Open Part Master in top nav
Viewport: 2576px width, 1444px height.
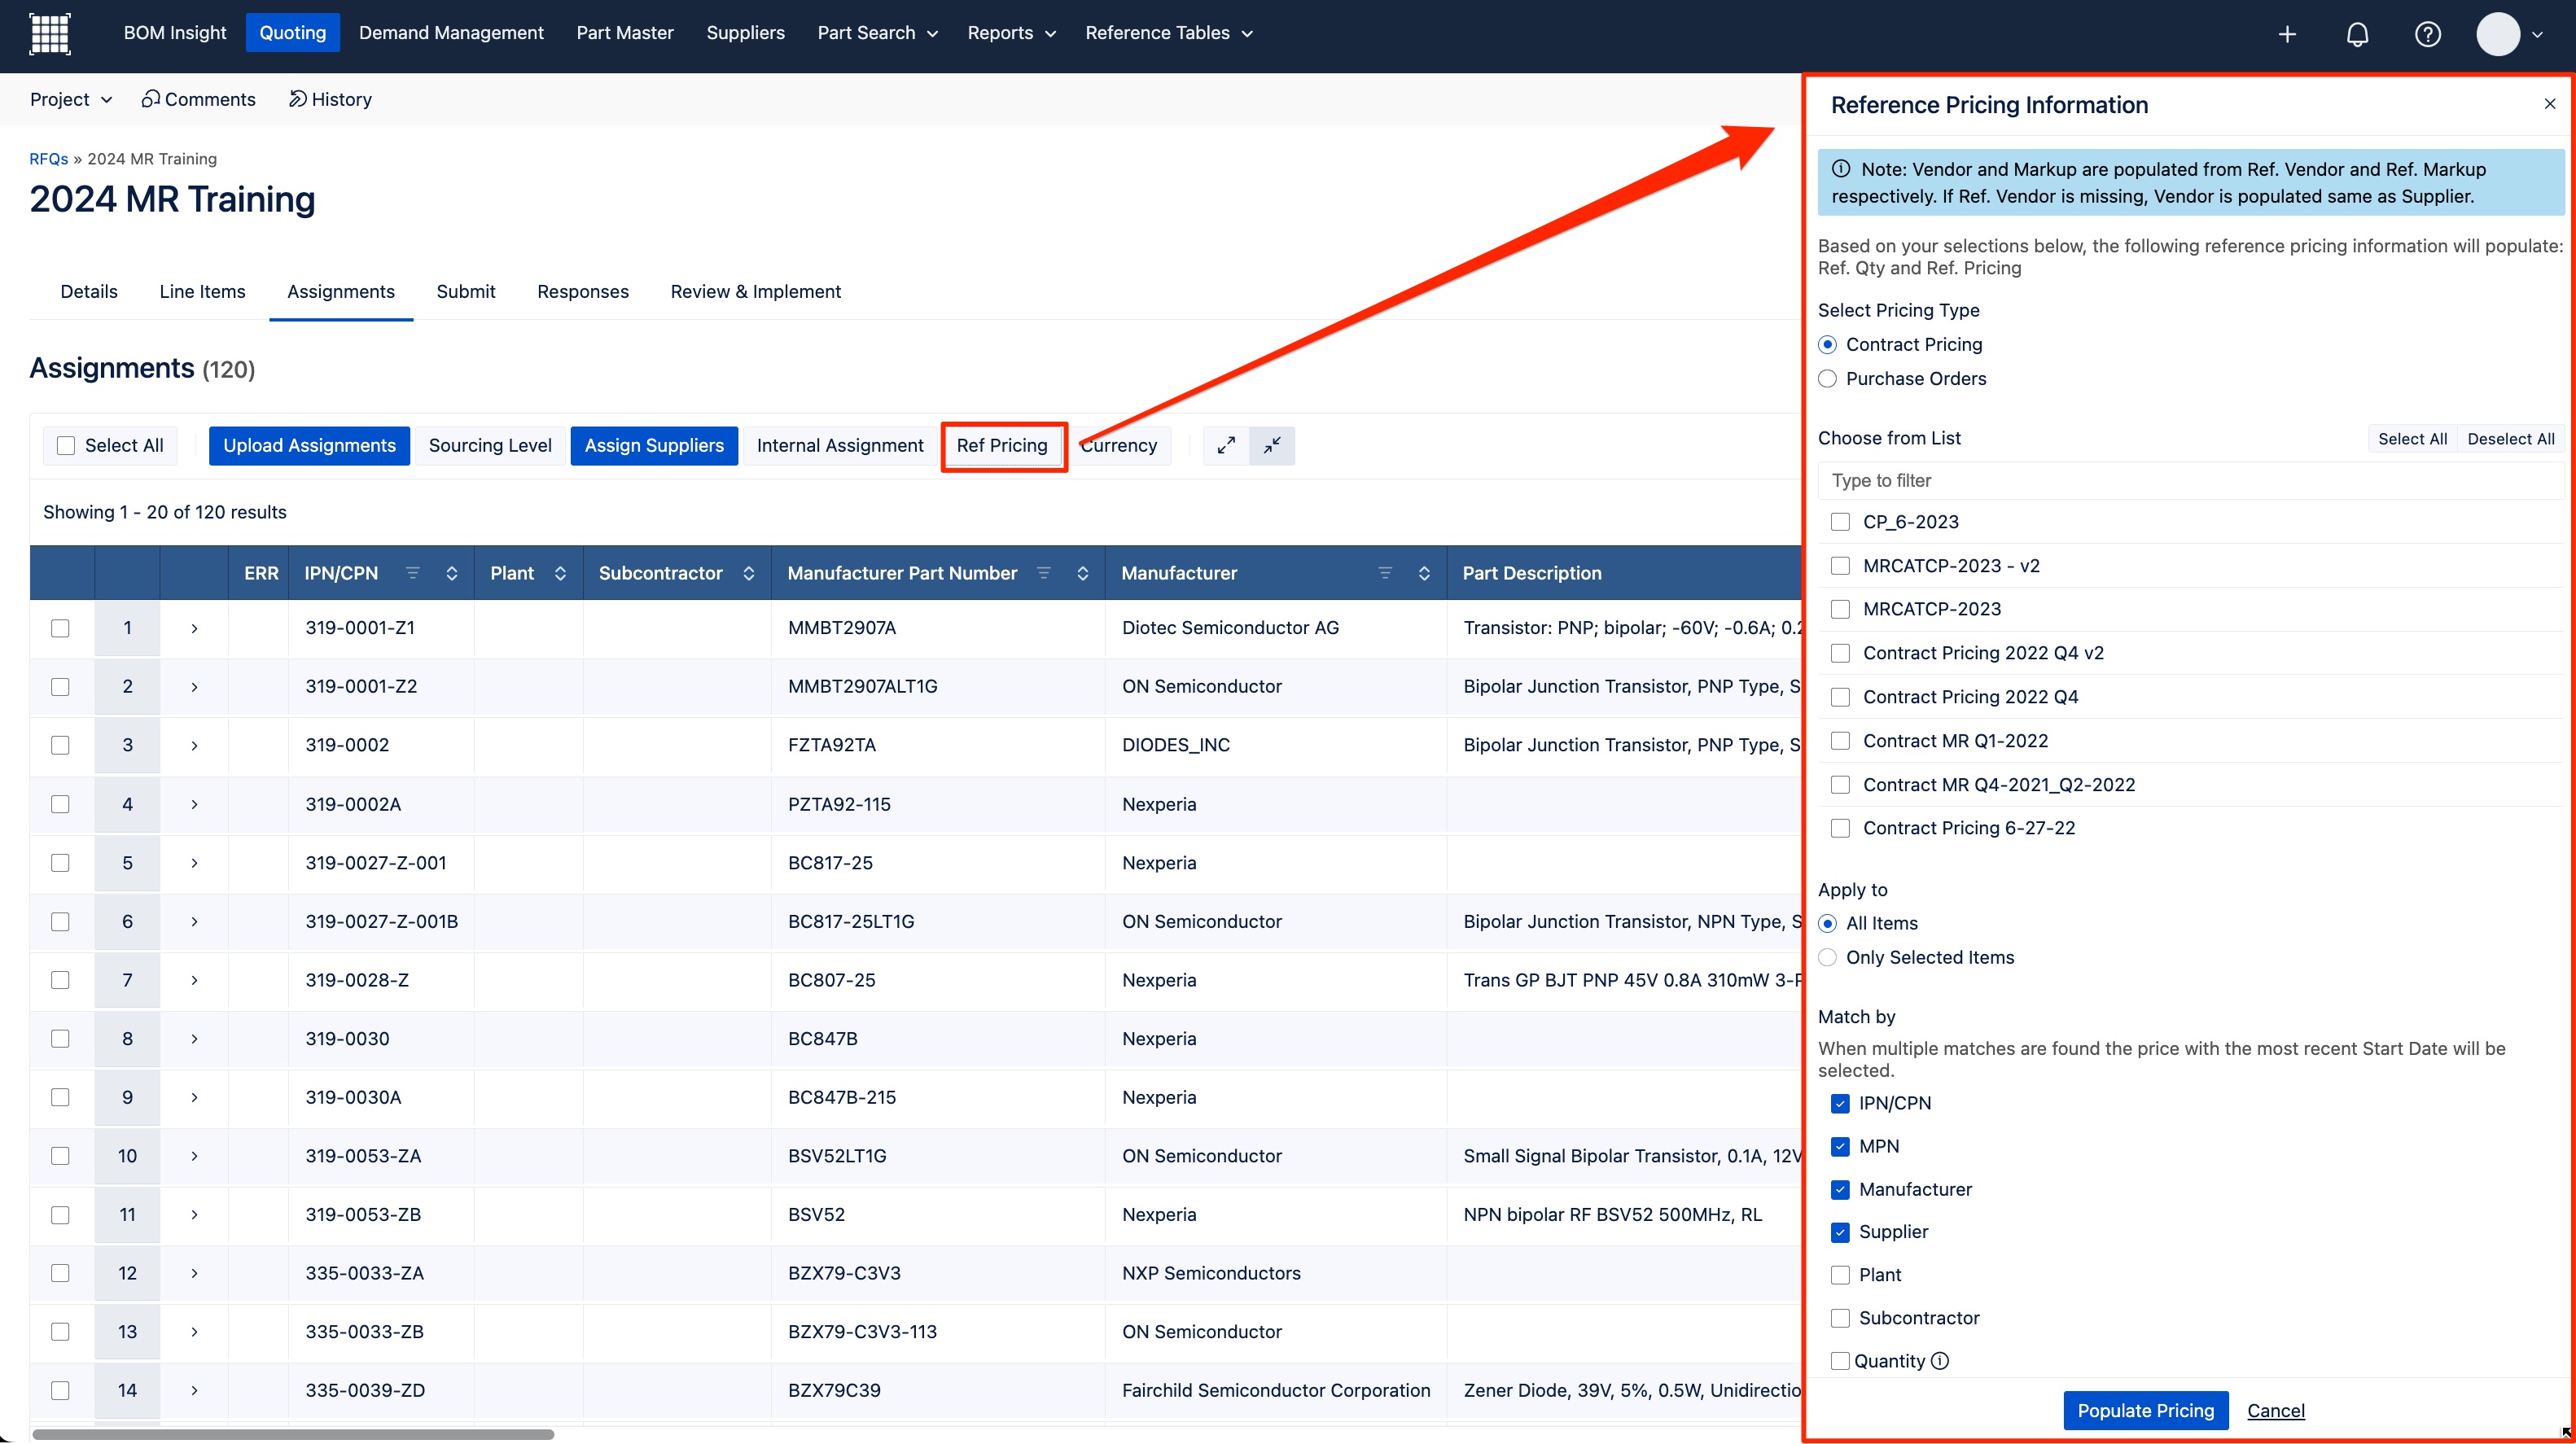click(625, 33)
